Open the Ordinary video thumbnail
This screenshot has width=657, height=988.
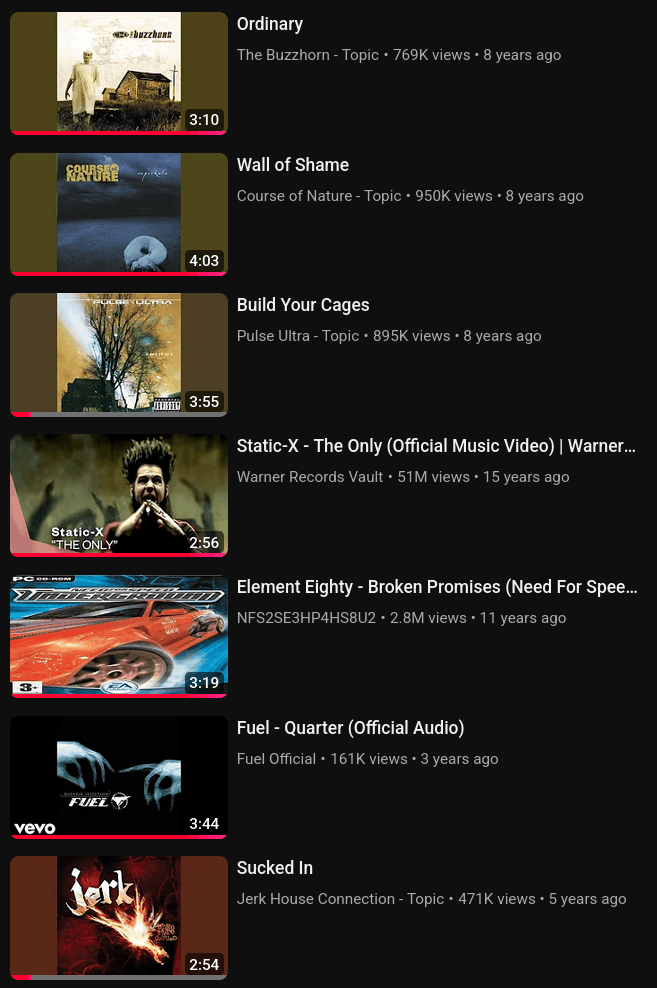[x=118, y=73]
